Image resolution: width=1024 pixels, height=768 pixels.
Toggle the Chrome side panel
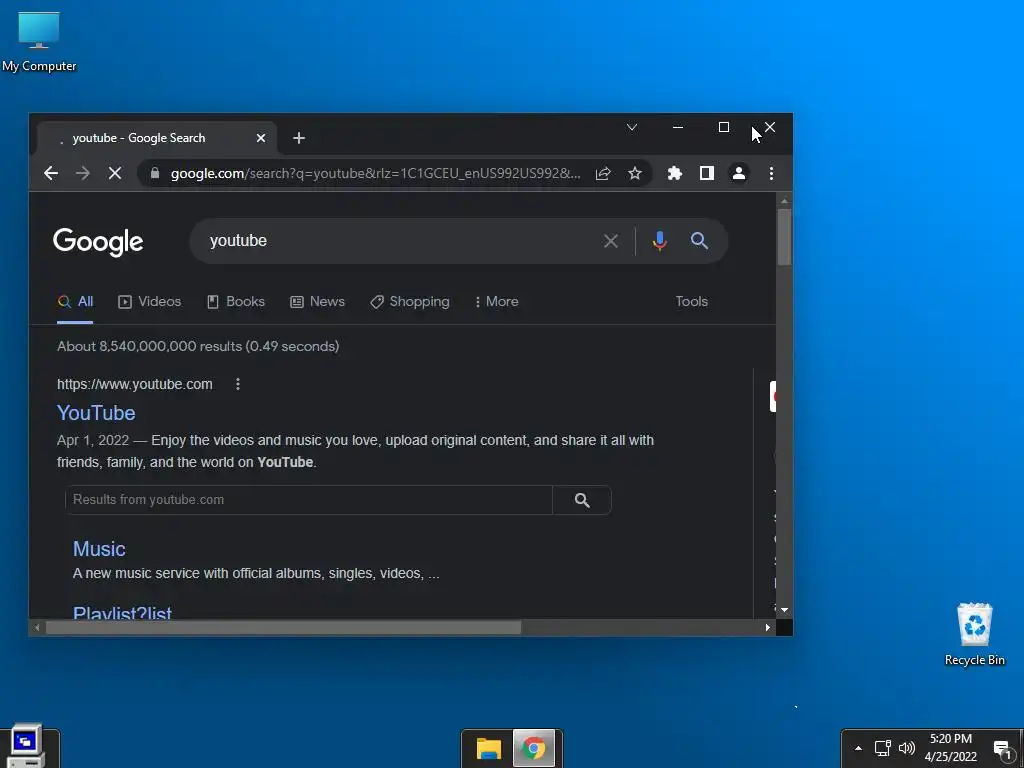pyautogui.click(x=707, y=173)
